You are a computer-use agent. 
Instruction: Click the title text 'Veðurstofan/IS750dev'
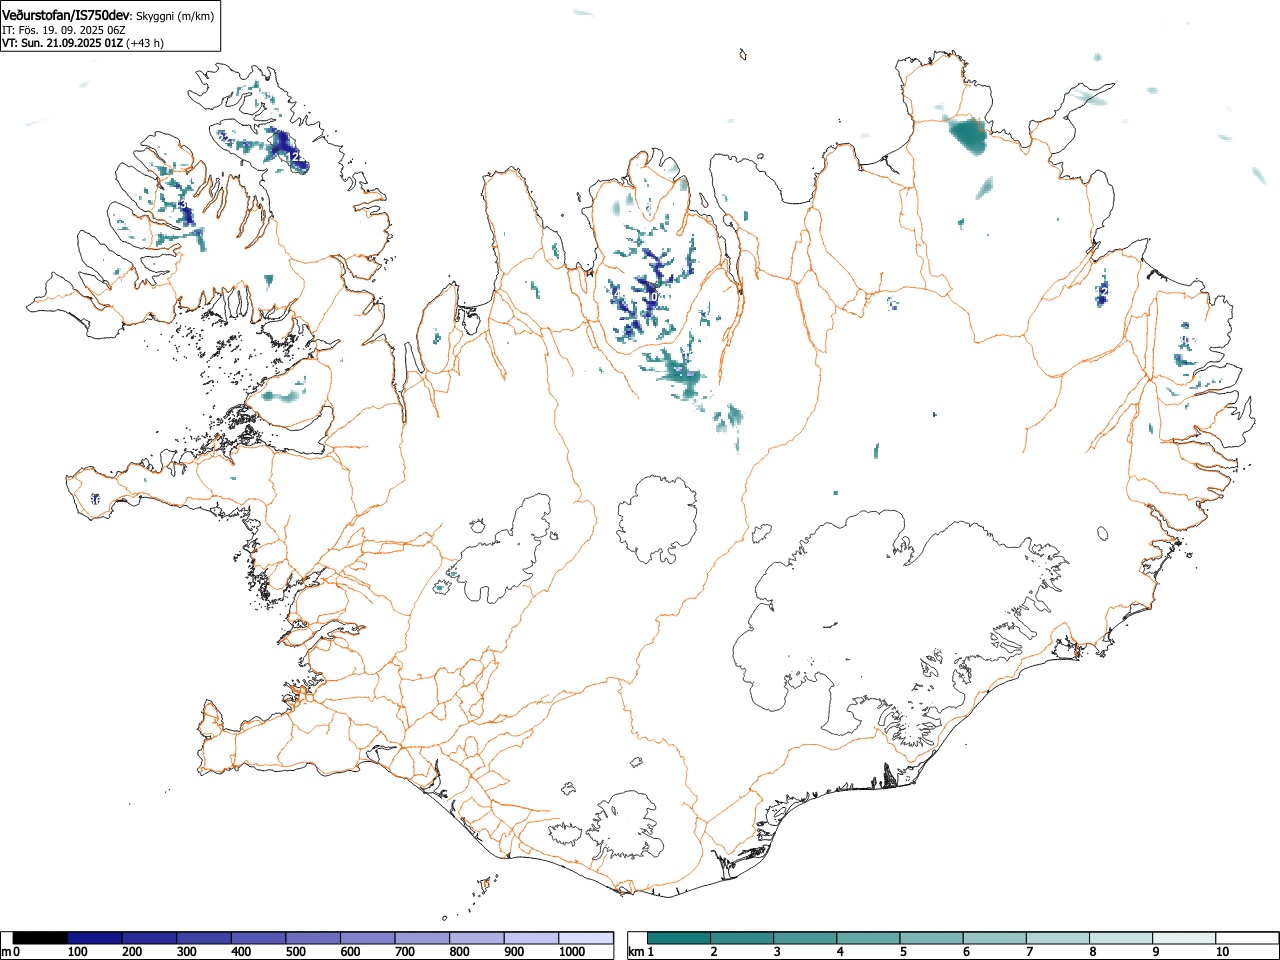coord(66,15)
